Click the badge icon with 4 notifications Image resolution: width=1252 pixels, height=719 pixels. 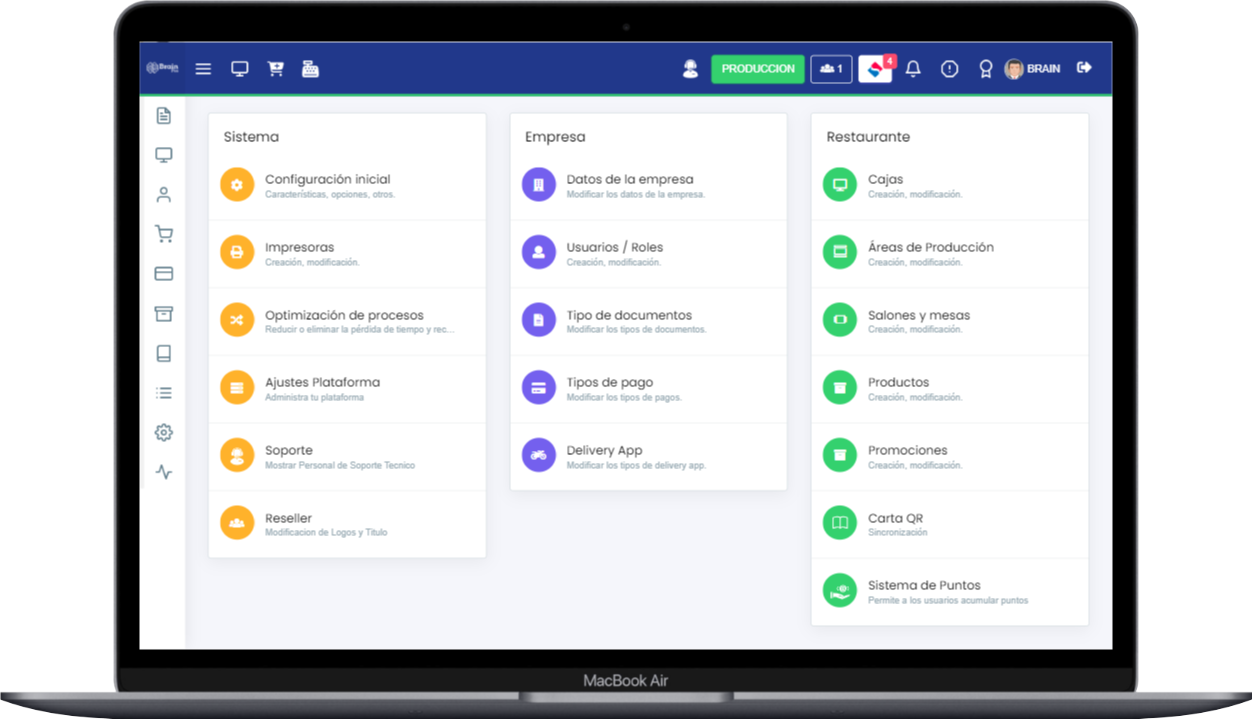click(x=875, y=69)
